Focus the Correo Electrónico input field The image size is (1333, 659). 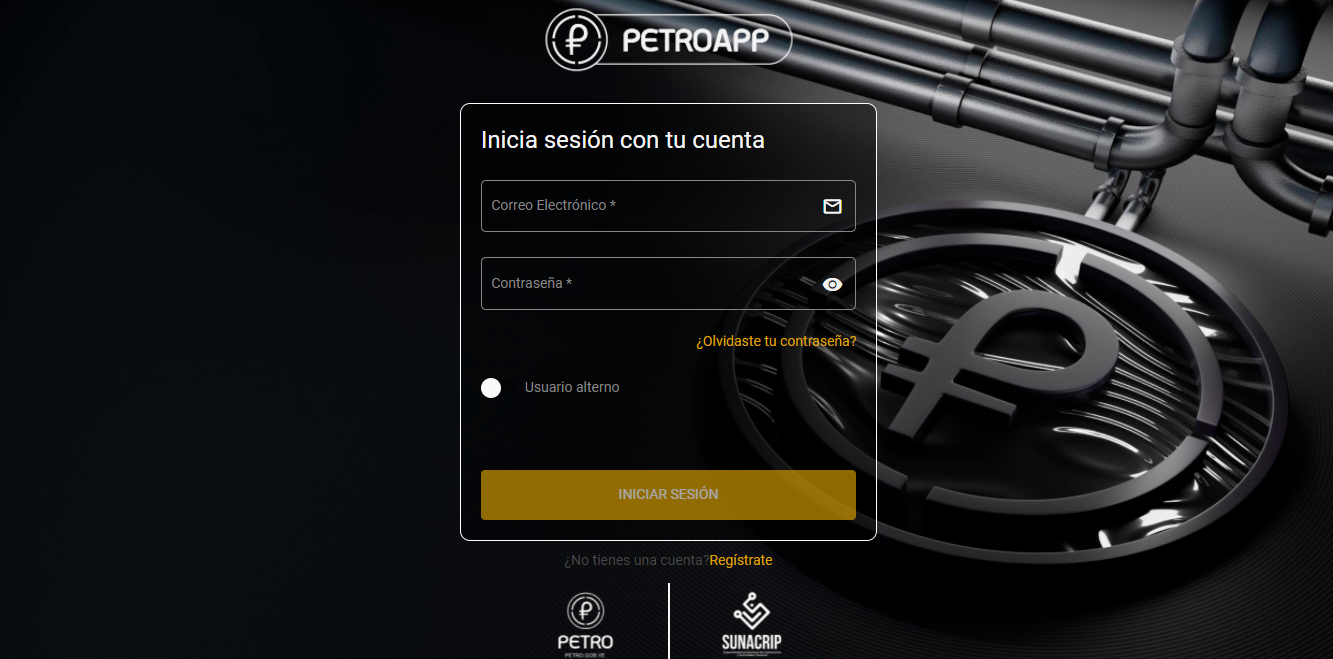pos(668,206)
